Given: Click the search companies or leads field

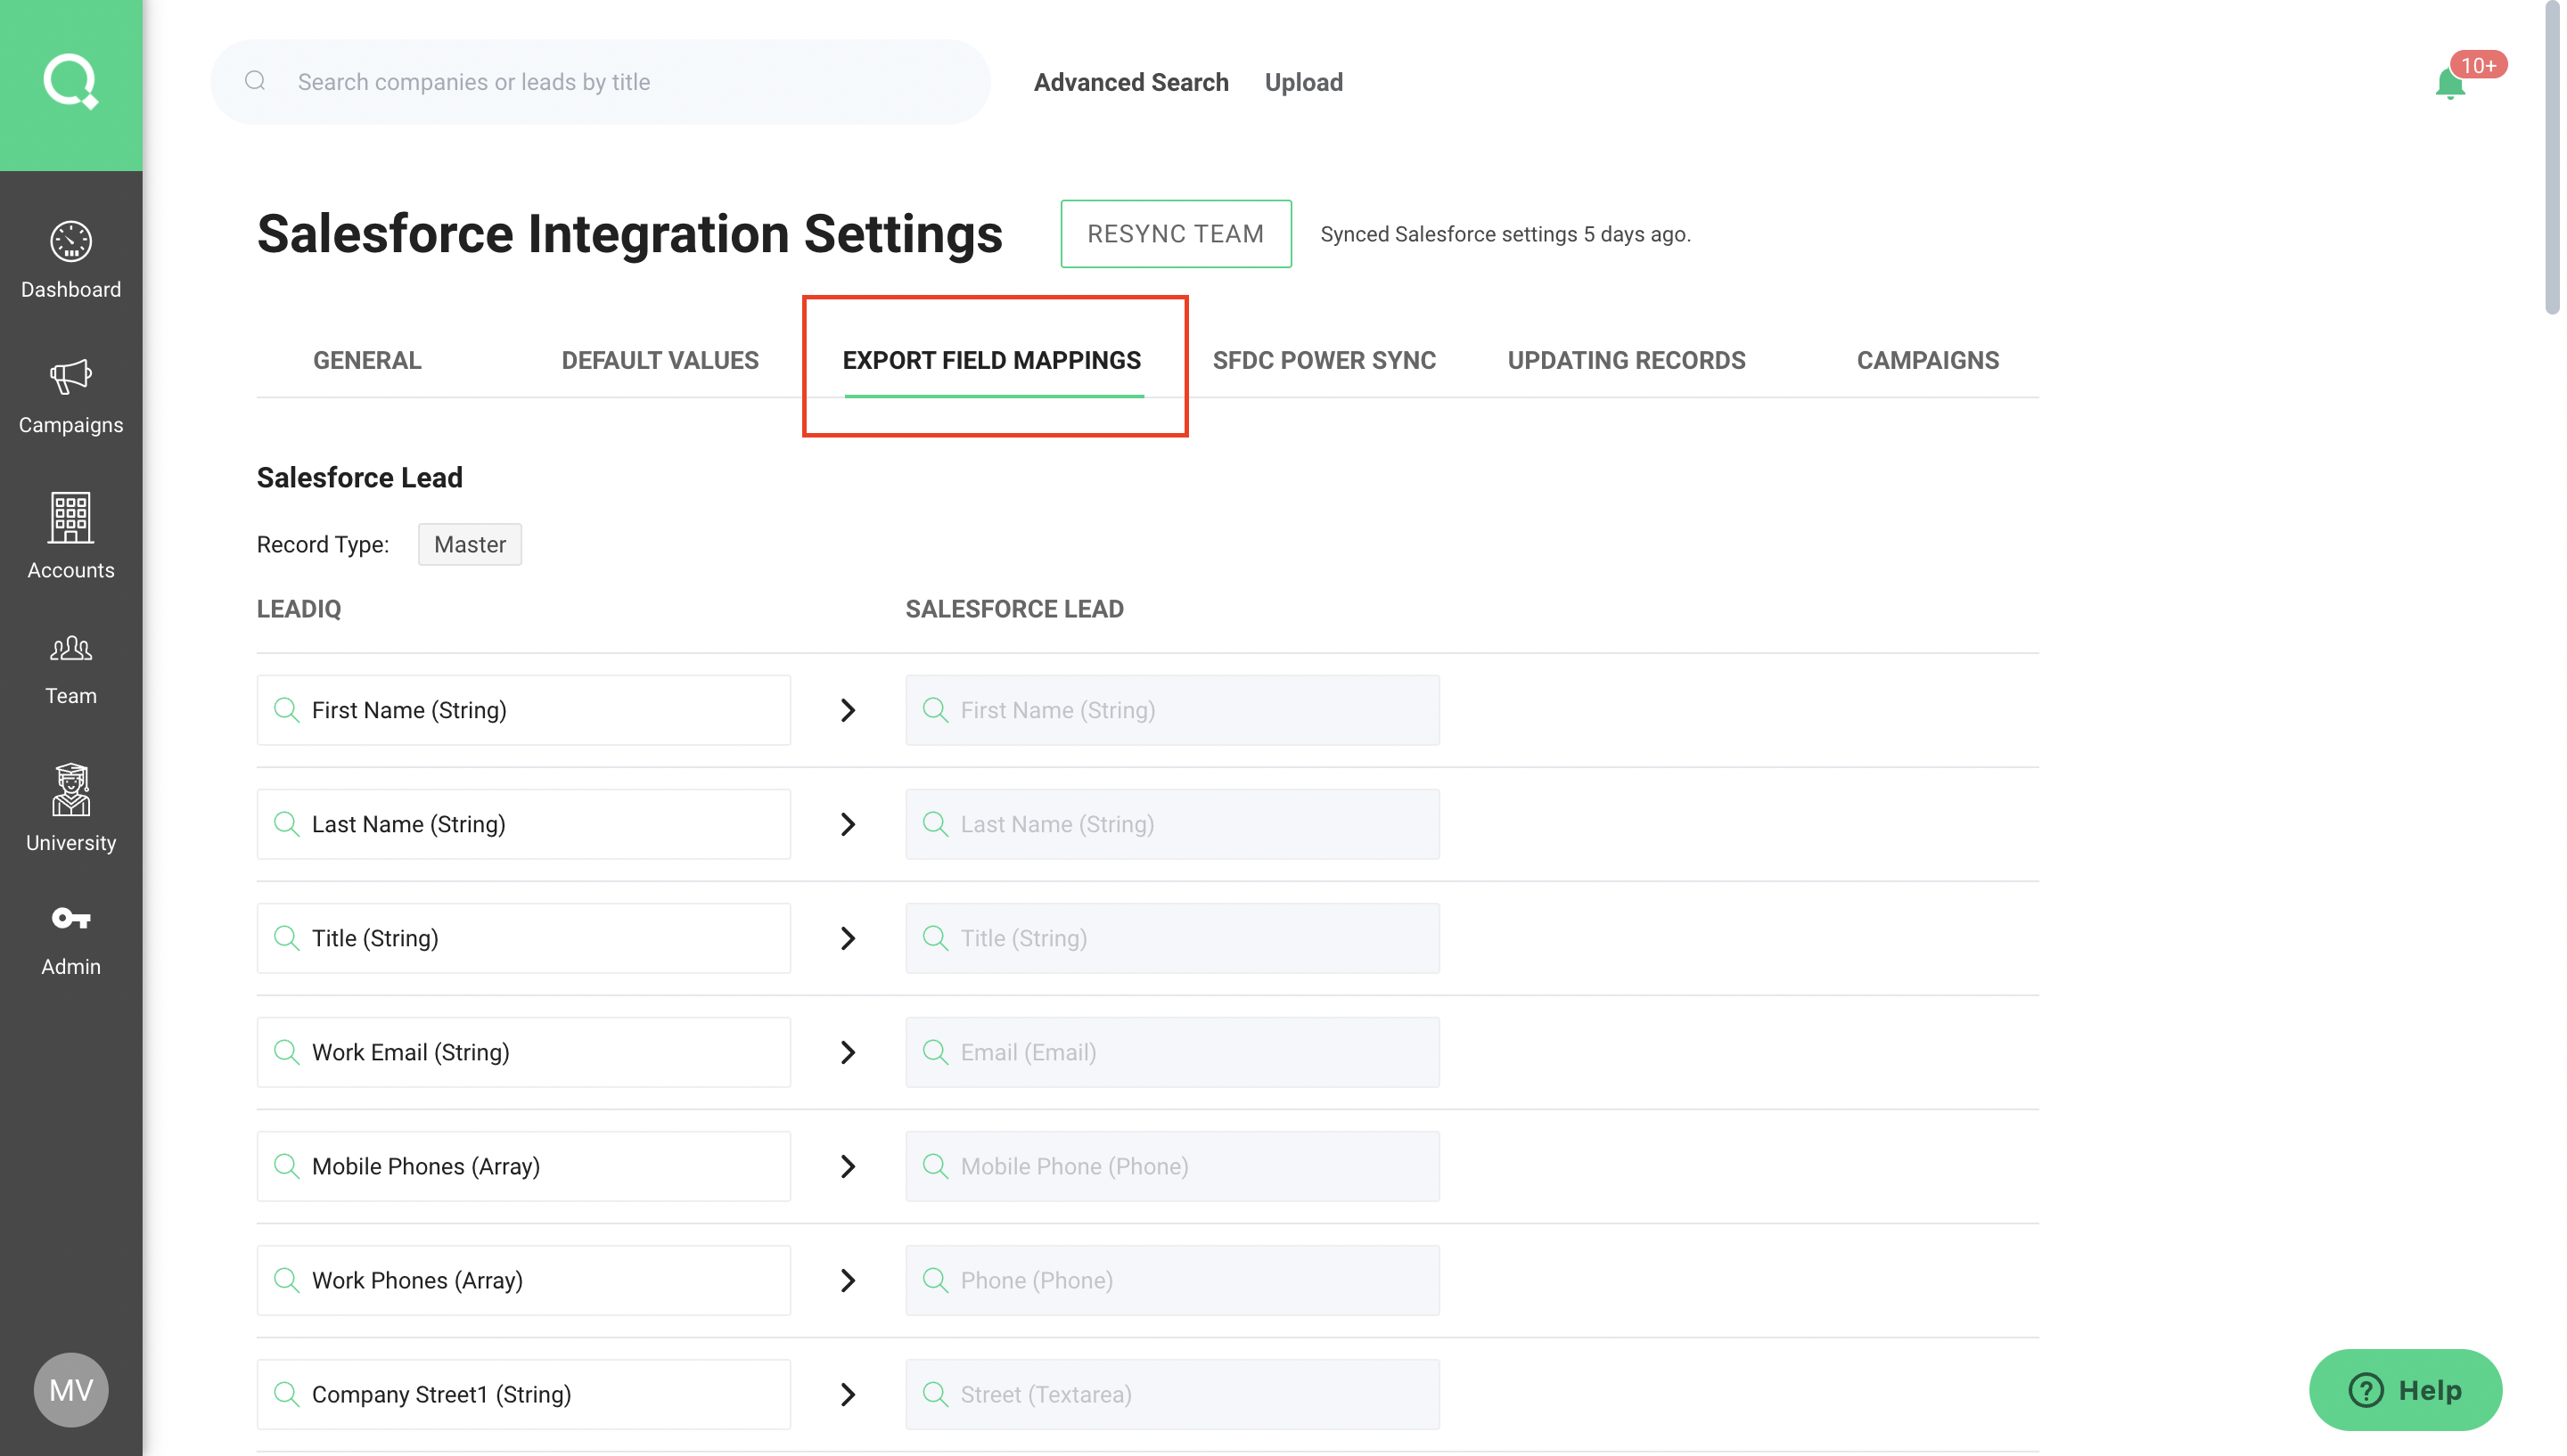Looking at the screenshot, I should pos(600,82).
